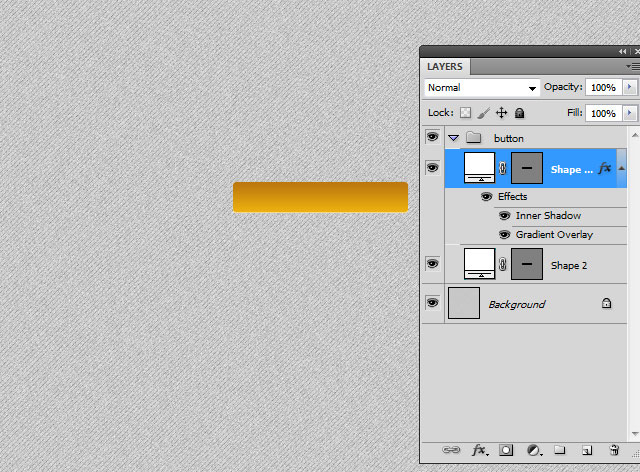Screen dimensions: 640x472
Task: Select the selected Shape layer thumbnail
Action: 480,168
